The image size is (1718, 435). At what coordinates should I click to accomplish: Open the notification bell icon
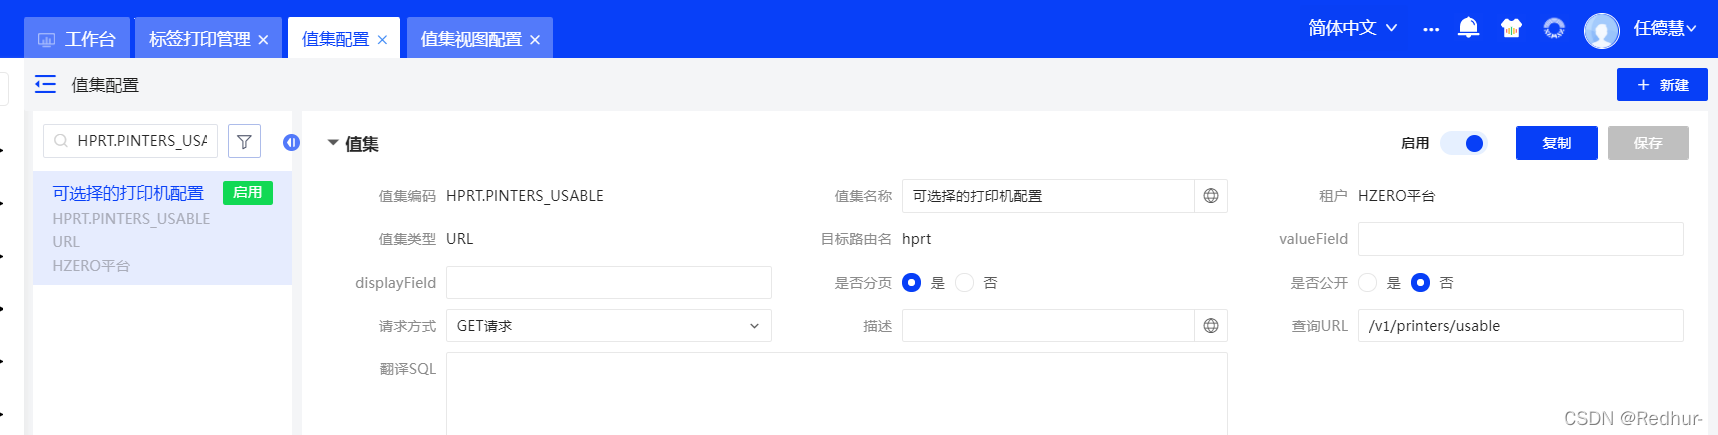pos(1468,28)
